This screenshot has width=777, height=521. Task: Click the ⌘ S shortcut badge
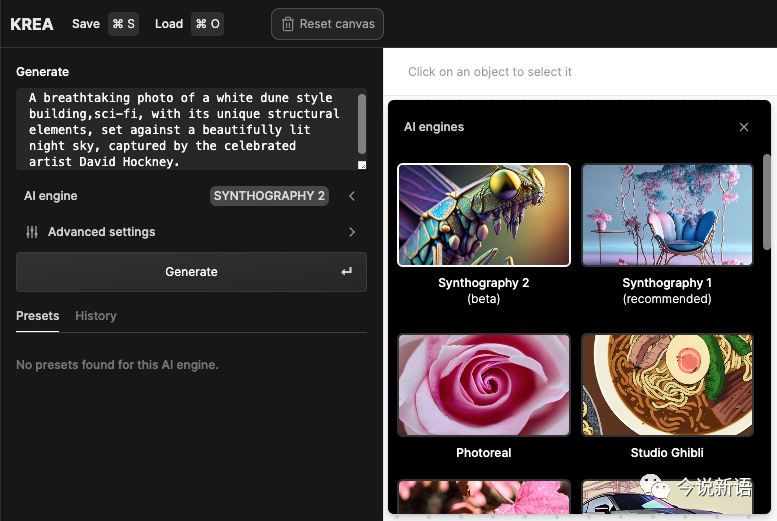(123, 24)
